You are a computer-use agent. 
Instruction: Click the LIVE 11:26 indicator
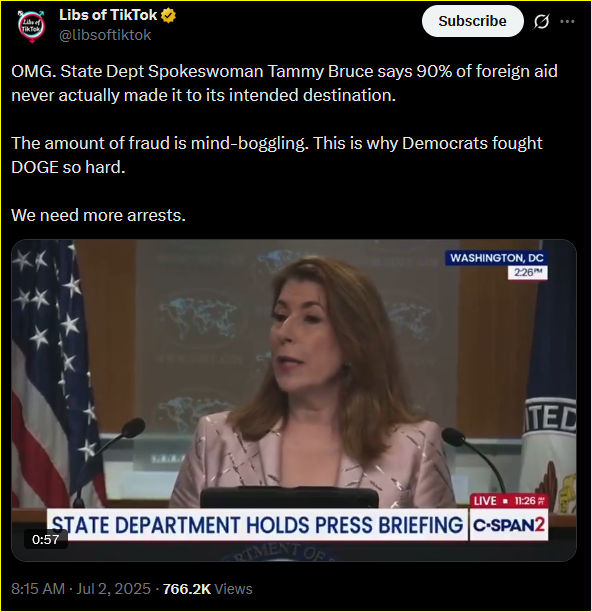click(x=509, y=501)
